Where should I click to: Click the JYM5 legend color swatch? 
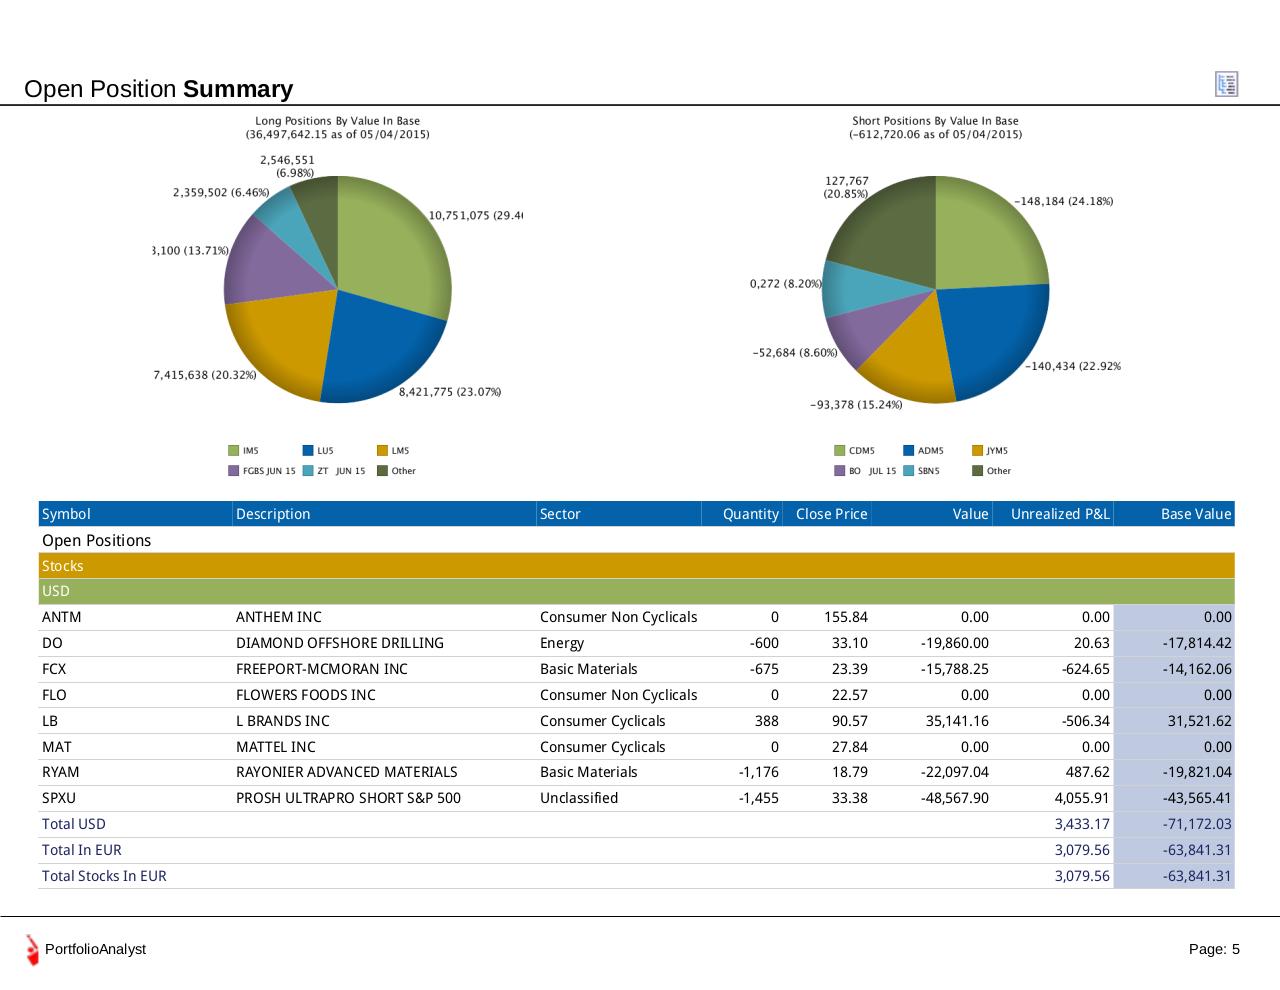977,450
